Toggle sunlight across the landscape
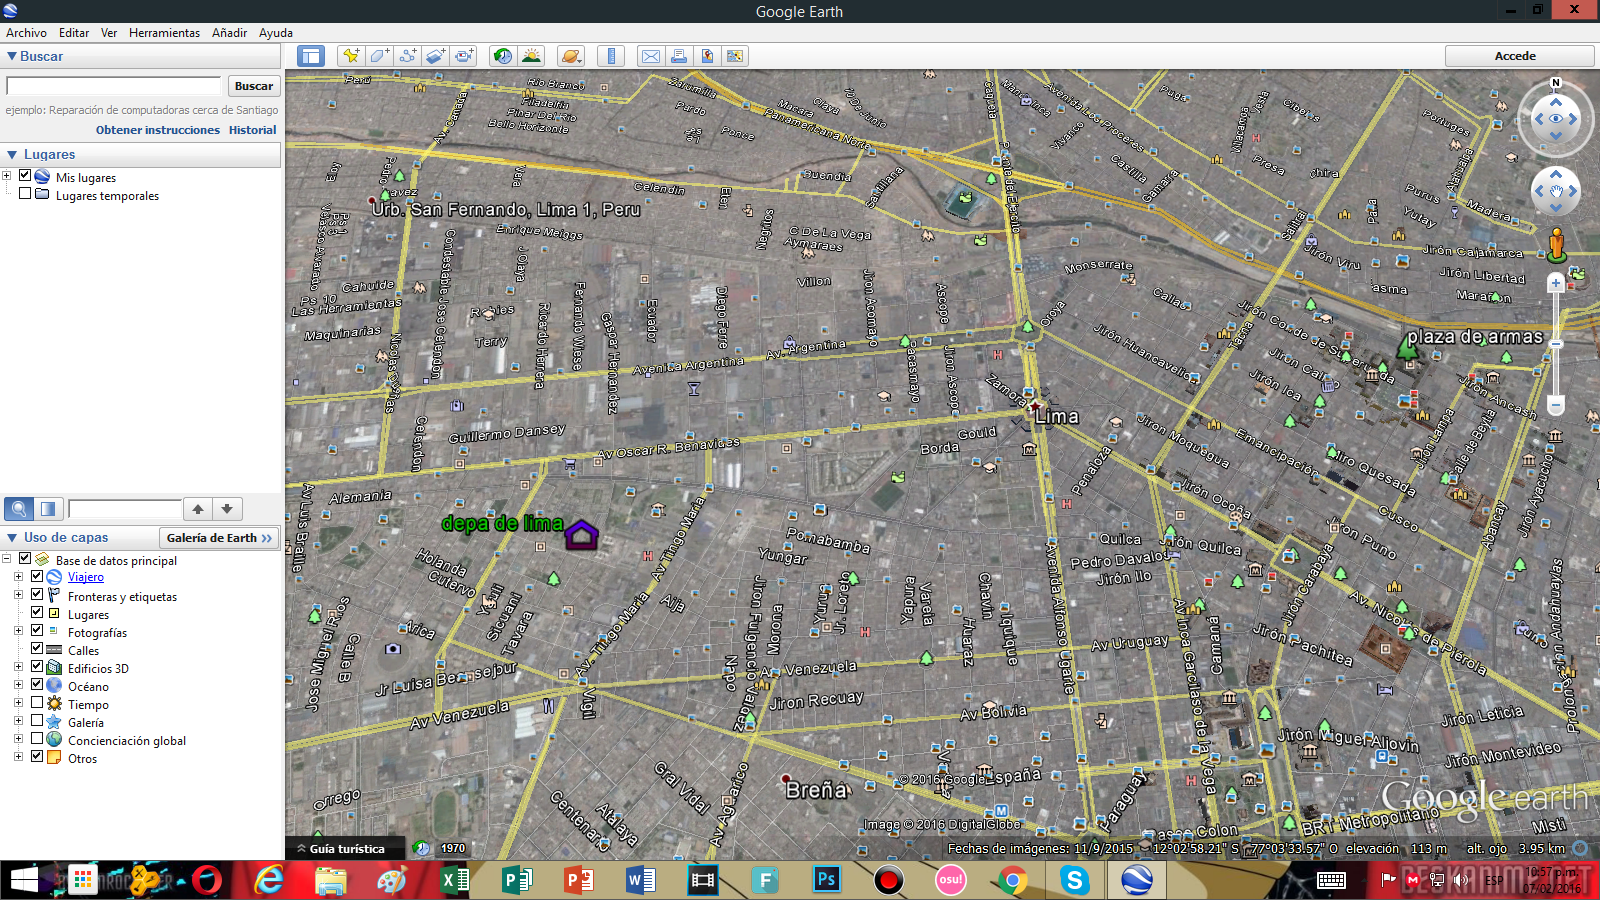The height and width of the screenshot is (900, 1600). click(x=532, y=56)
